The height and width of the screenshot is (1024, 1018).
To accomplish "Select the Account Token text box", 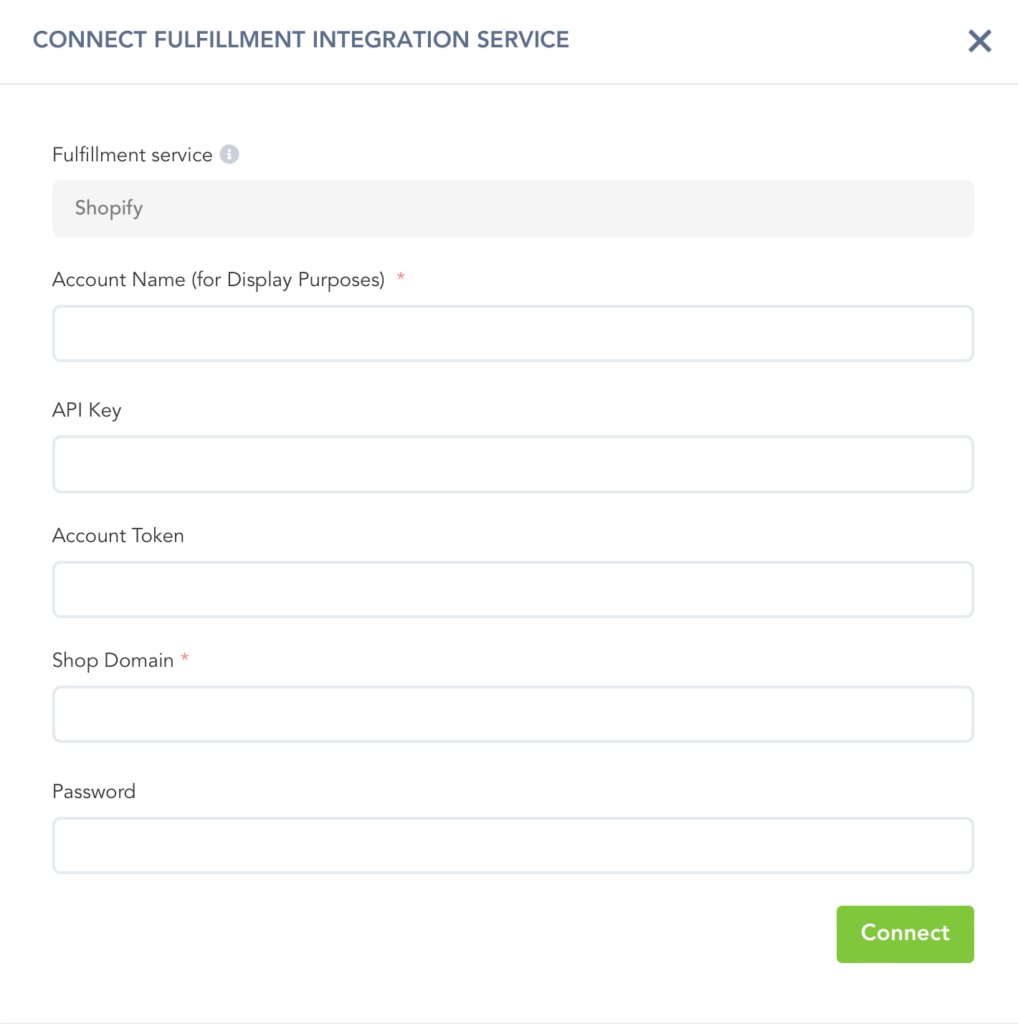I will pyautogui.click(x=512, y=589).
